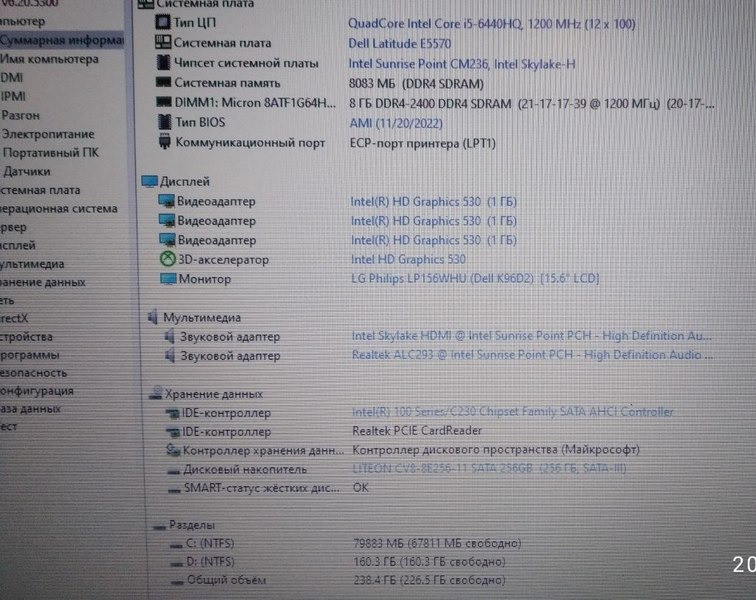Screen dimensions: 756x600
Task: Click the memory icon beside Системная память
Action: click(163, 82)
